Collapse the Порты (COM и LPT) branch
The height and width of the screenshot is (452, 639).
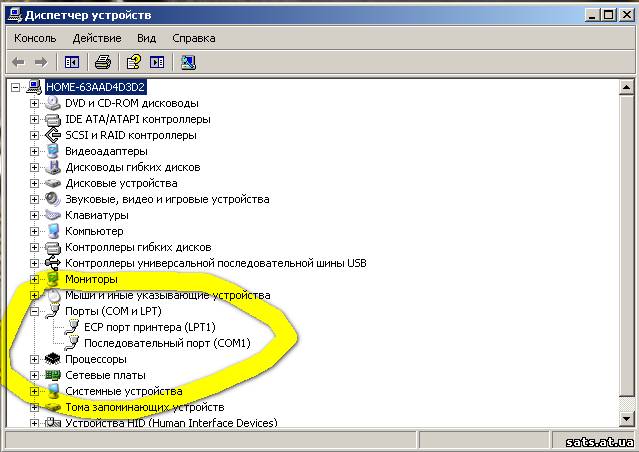coord(34,311)
